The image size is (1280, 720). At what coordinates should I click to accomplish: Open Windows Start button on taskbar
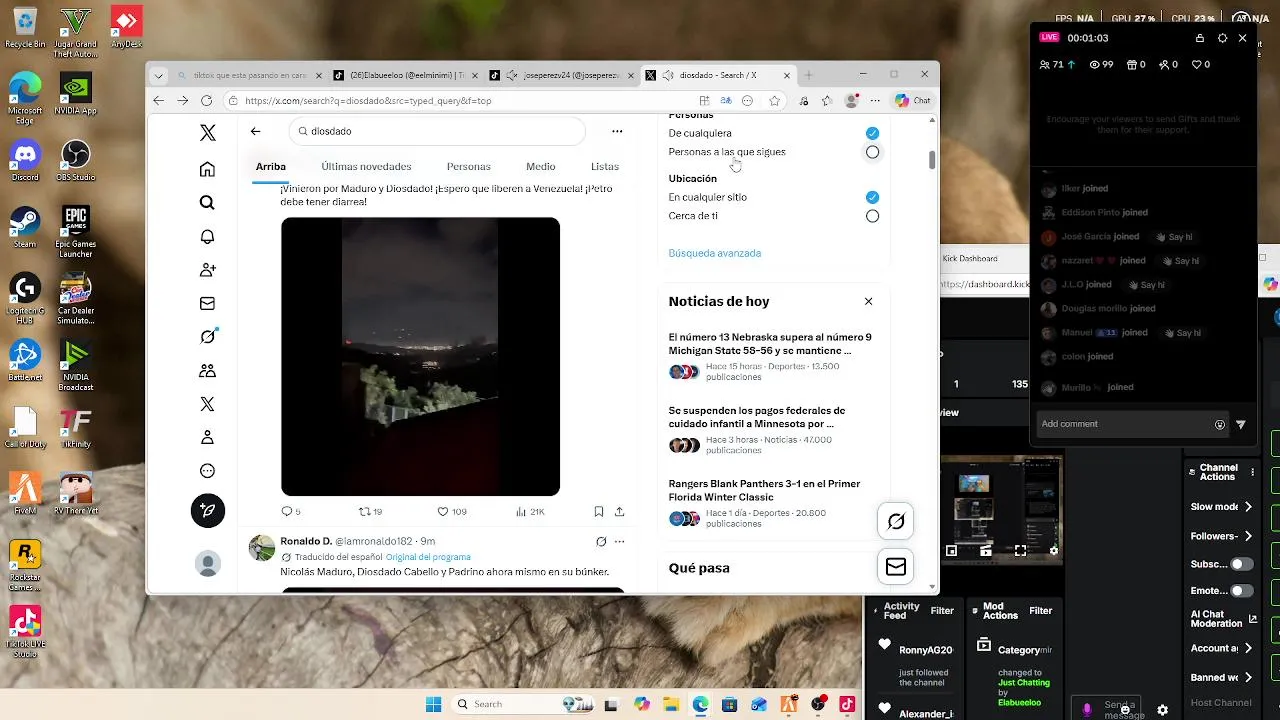pyautogui.click(x=433, y=704)
